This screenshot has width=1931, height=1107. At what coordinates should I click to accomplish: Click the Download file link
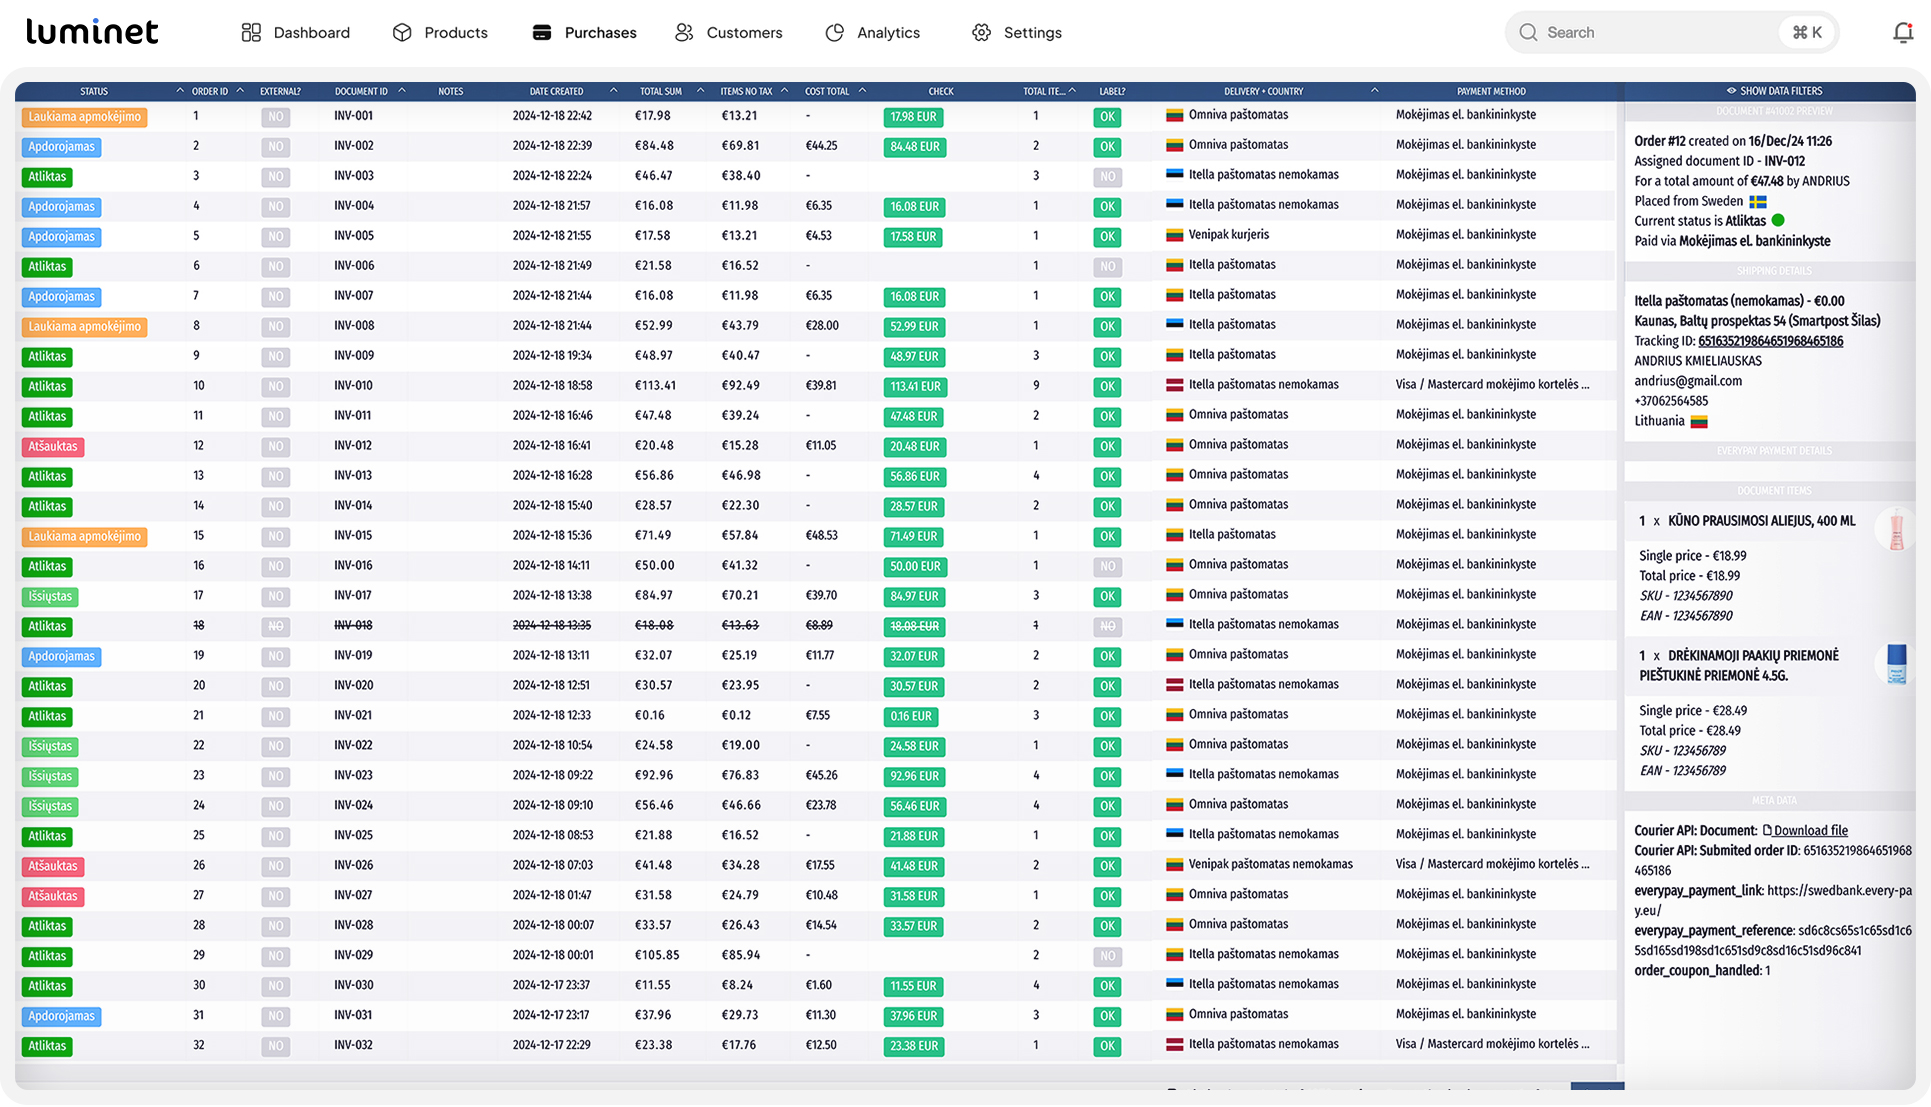[1810, 831]
